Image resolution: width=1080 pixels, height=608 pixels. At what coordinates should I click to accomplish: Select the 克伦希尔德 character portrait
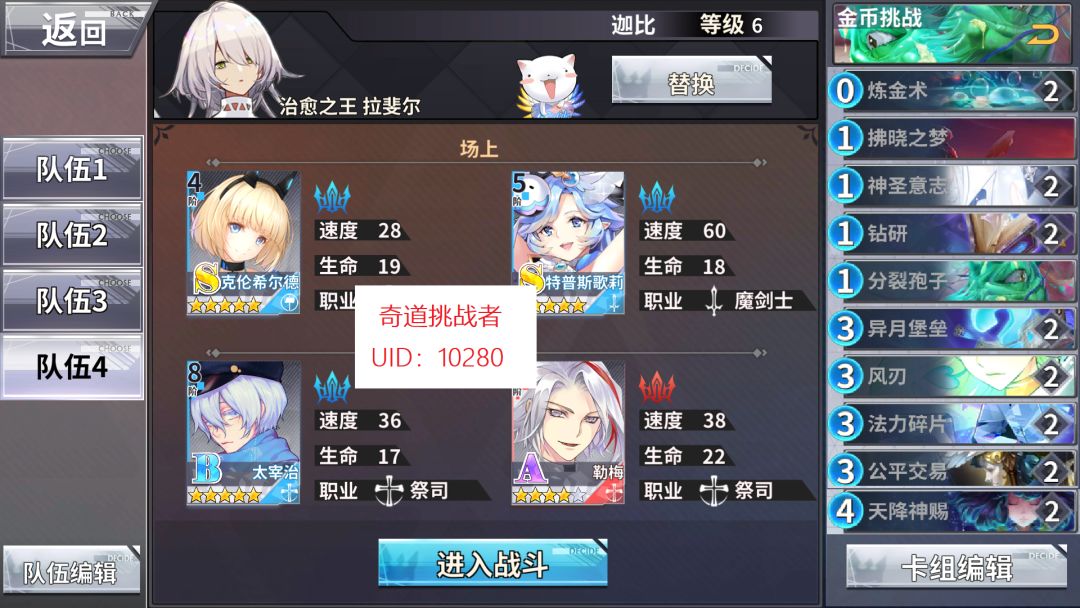click(x=244, y=243)
